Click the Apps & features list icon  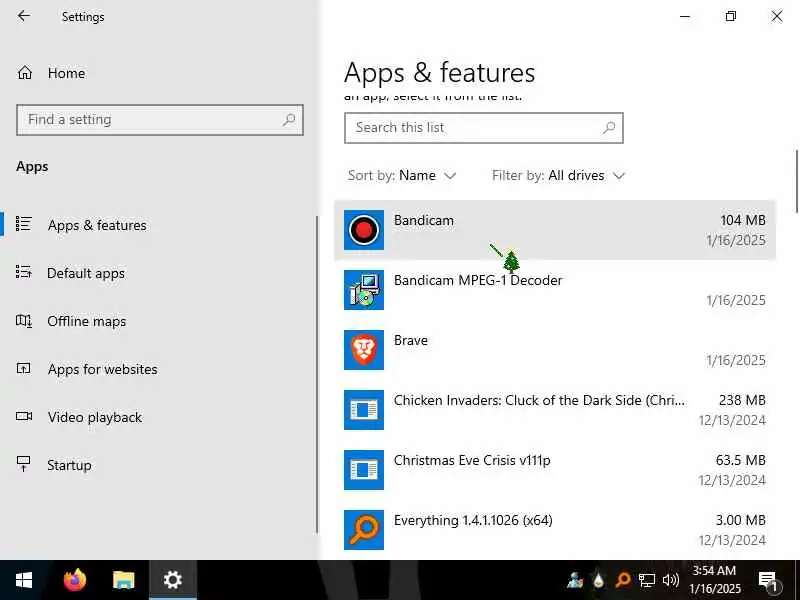pos(23,224)
